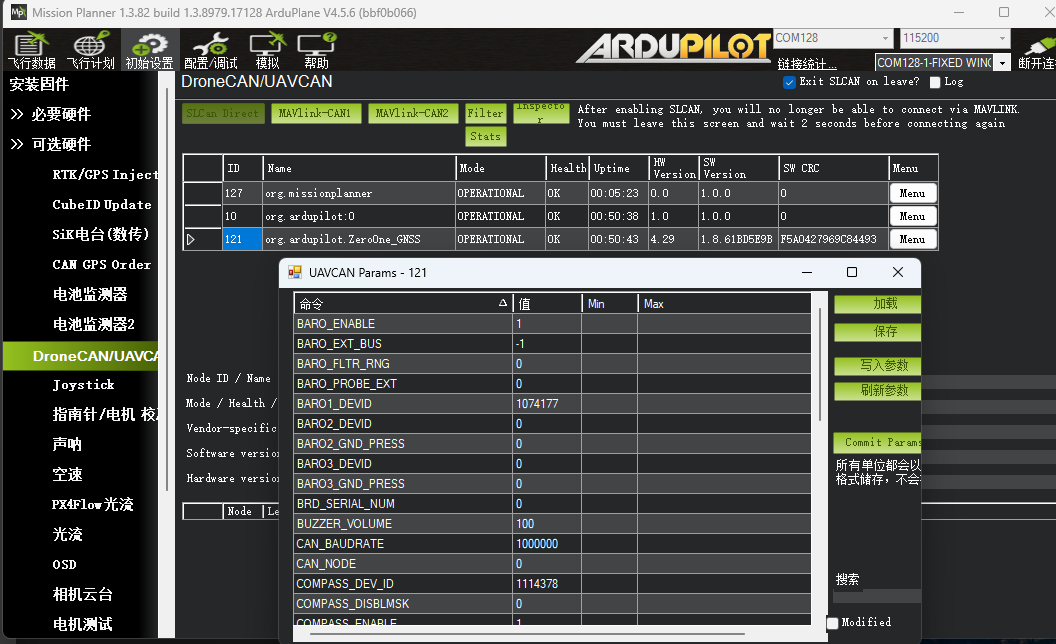Open the COM128 port dropdown
The height and width of the screenshot is (644, 1056).
tap(886, 38)
